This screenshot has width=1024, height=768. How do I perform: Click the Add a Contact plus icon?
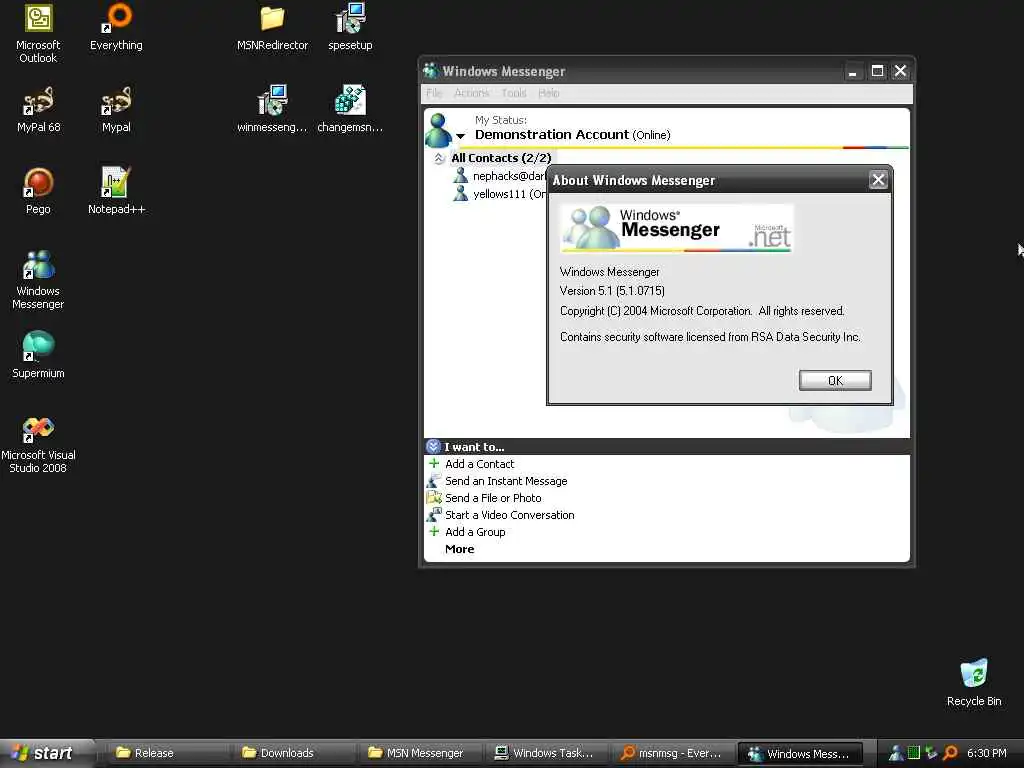click(434, 463)
